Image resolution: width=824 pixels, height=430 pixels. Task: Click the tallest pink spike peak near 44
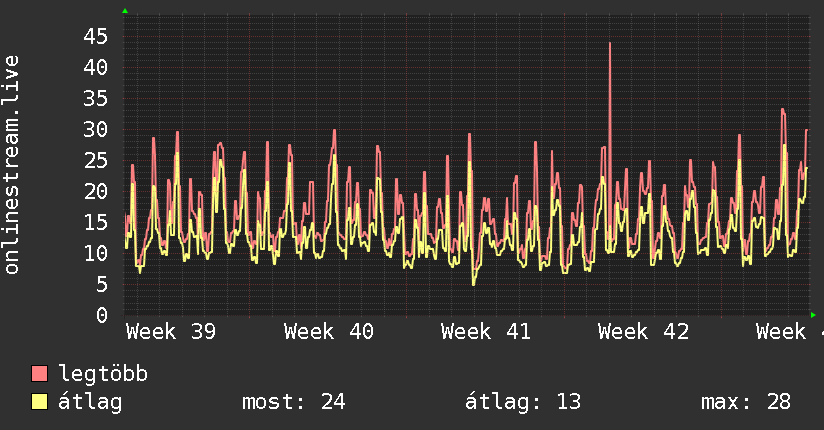pos(610,44)
